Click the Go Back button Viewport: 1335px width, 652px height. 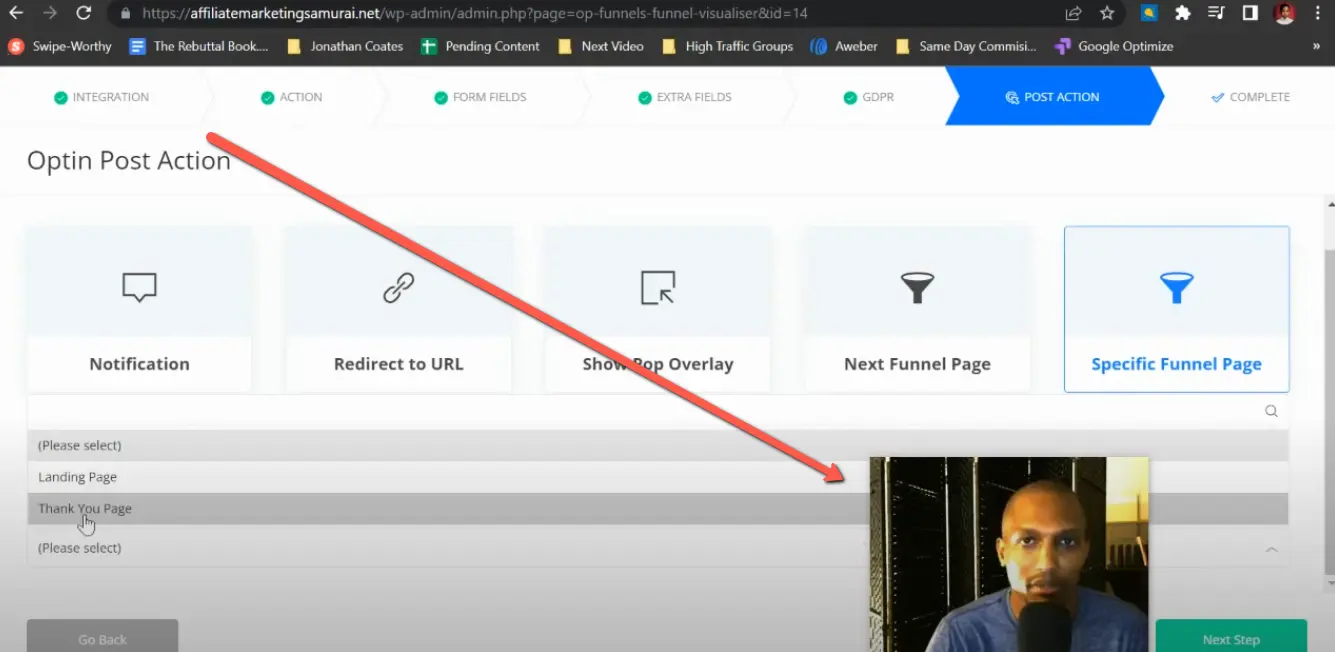pos(102,639)
